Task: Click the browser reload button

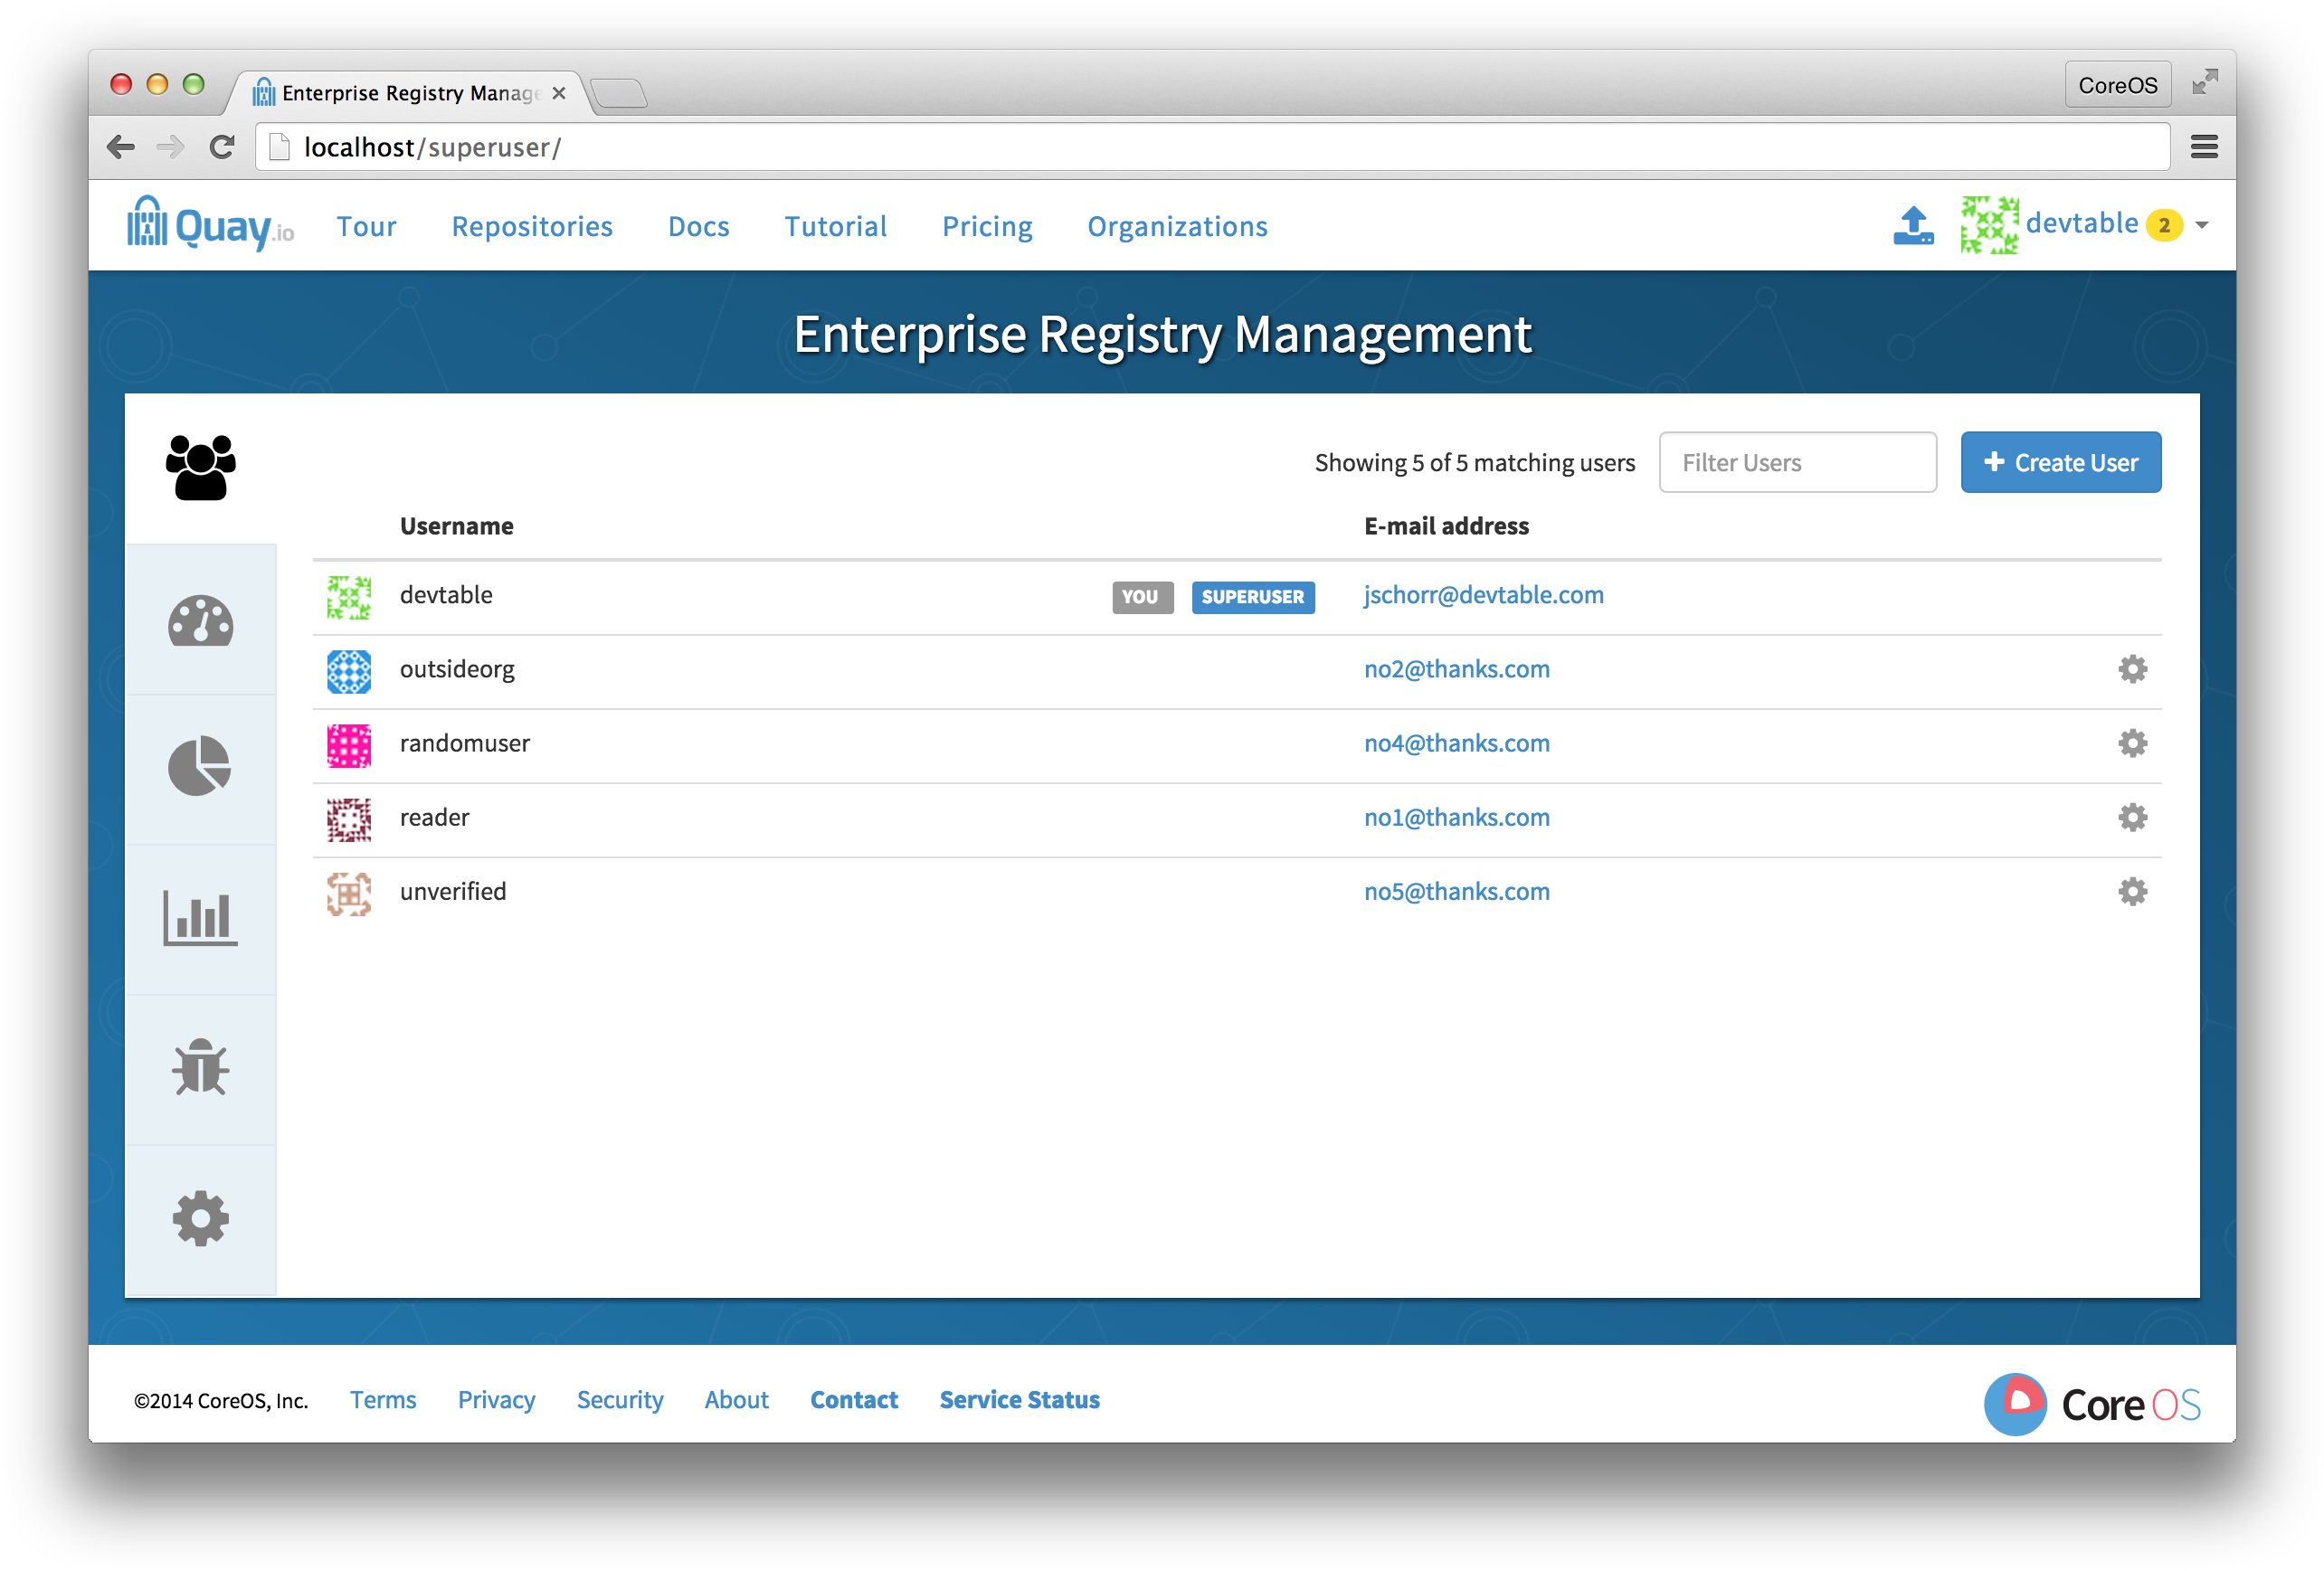Action: click(222, 147)
